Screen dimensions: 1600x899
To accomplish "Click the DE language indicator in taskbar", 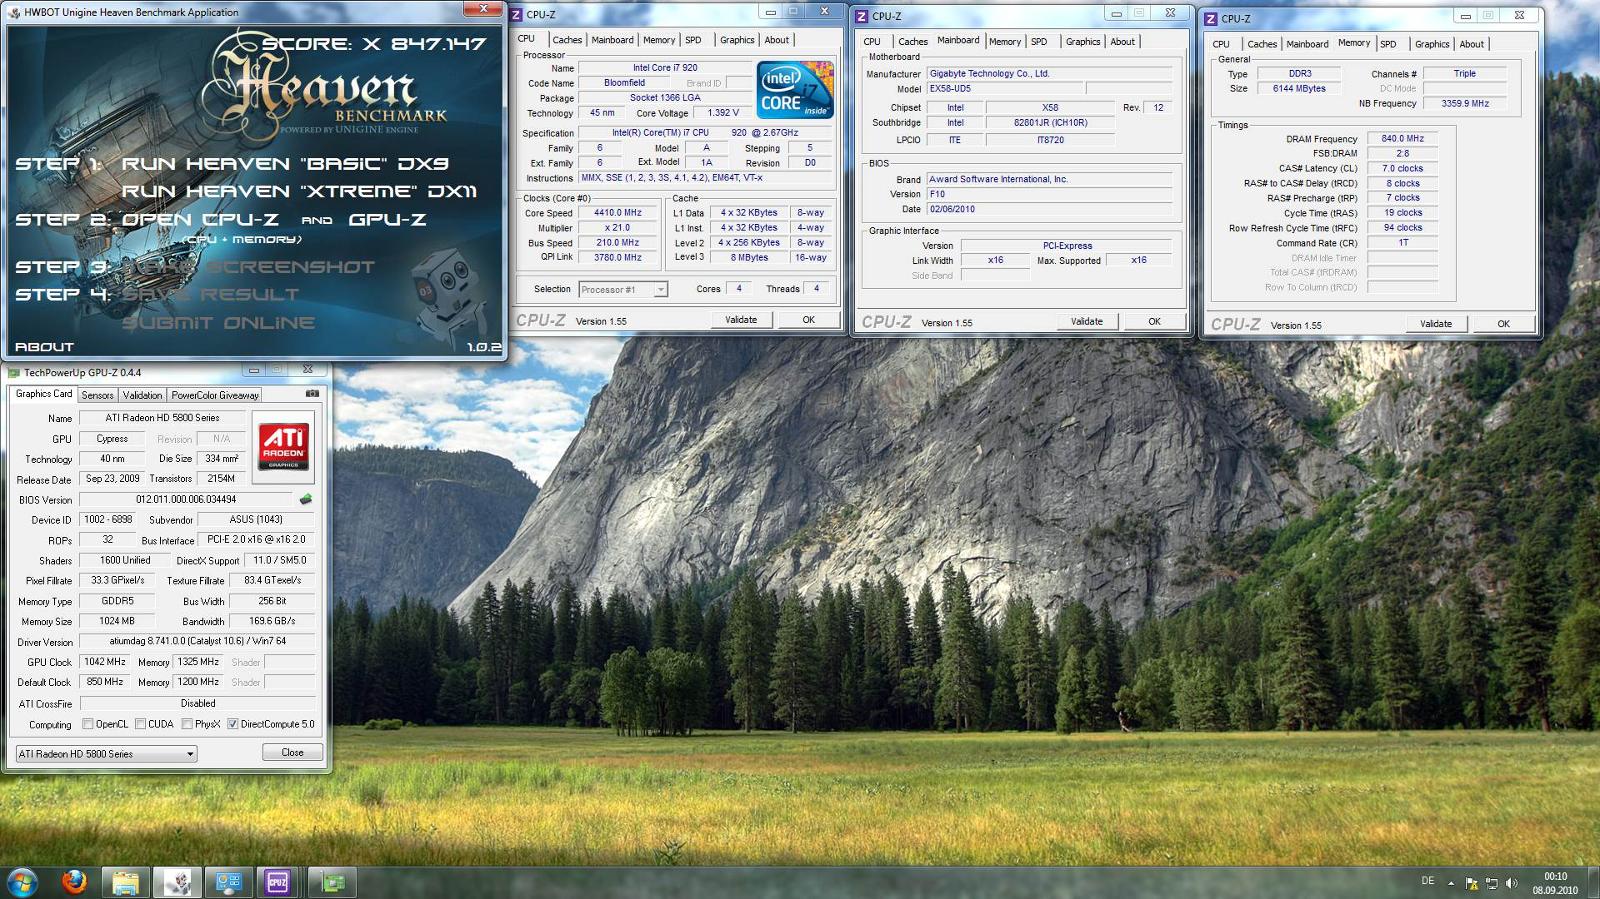I will coord(1428,881).
